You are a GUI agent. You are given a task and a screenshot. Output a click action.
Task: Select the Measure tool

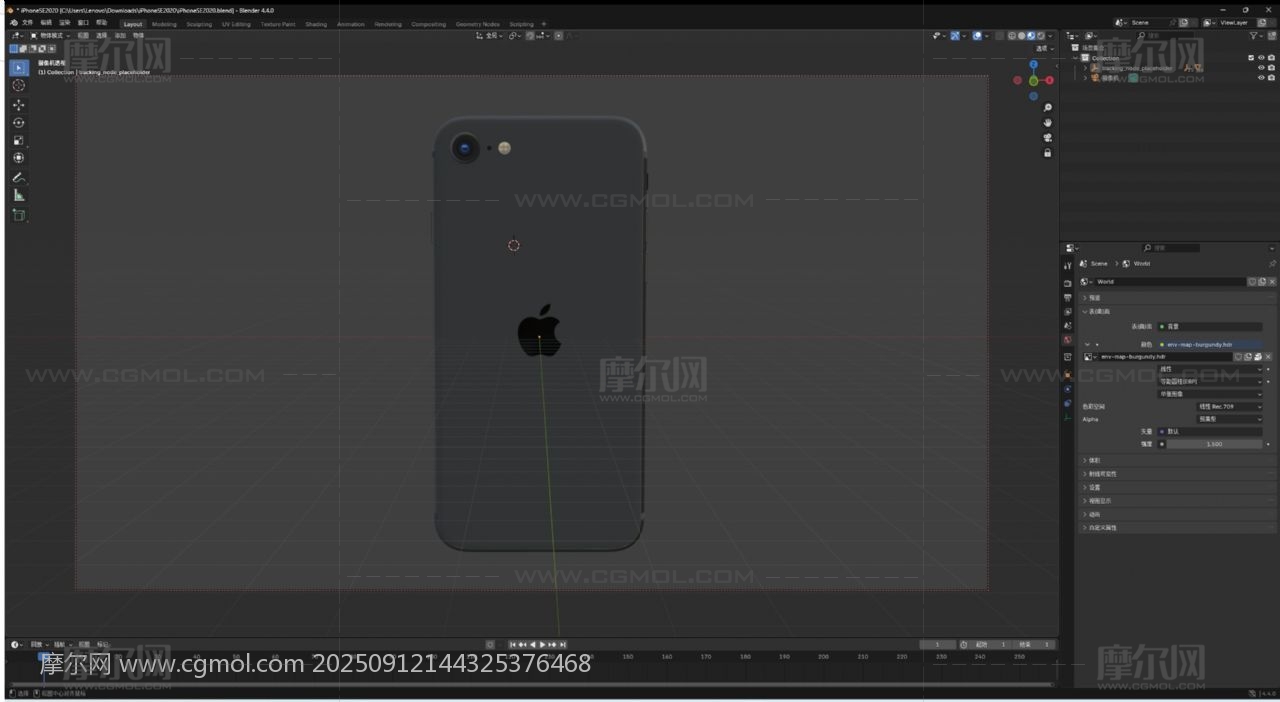click(x=19, y=196)
